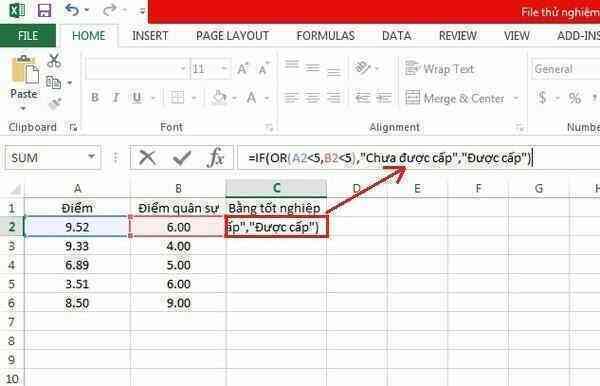
Task: Toggle Wrap Text
Action: coord(440,69)
